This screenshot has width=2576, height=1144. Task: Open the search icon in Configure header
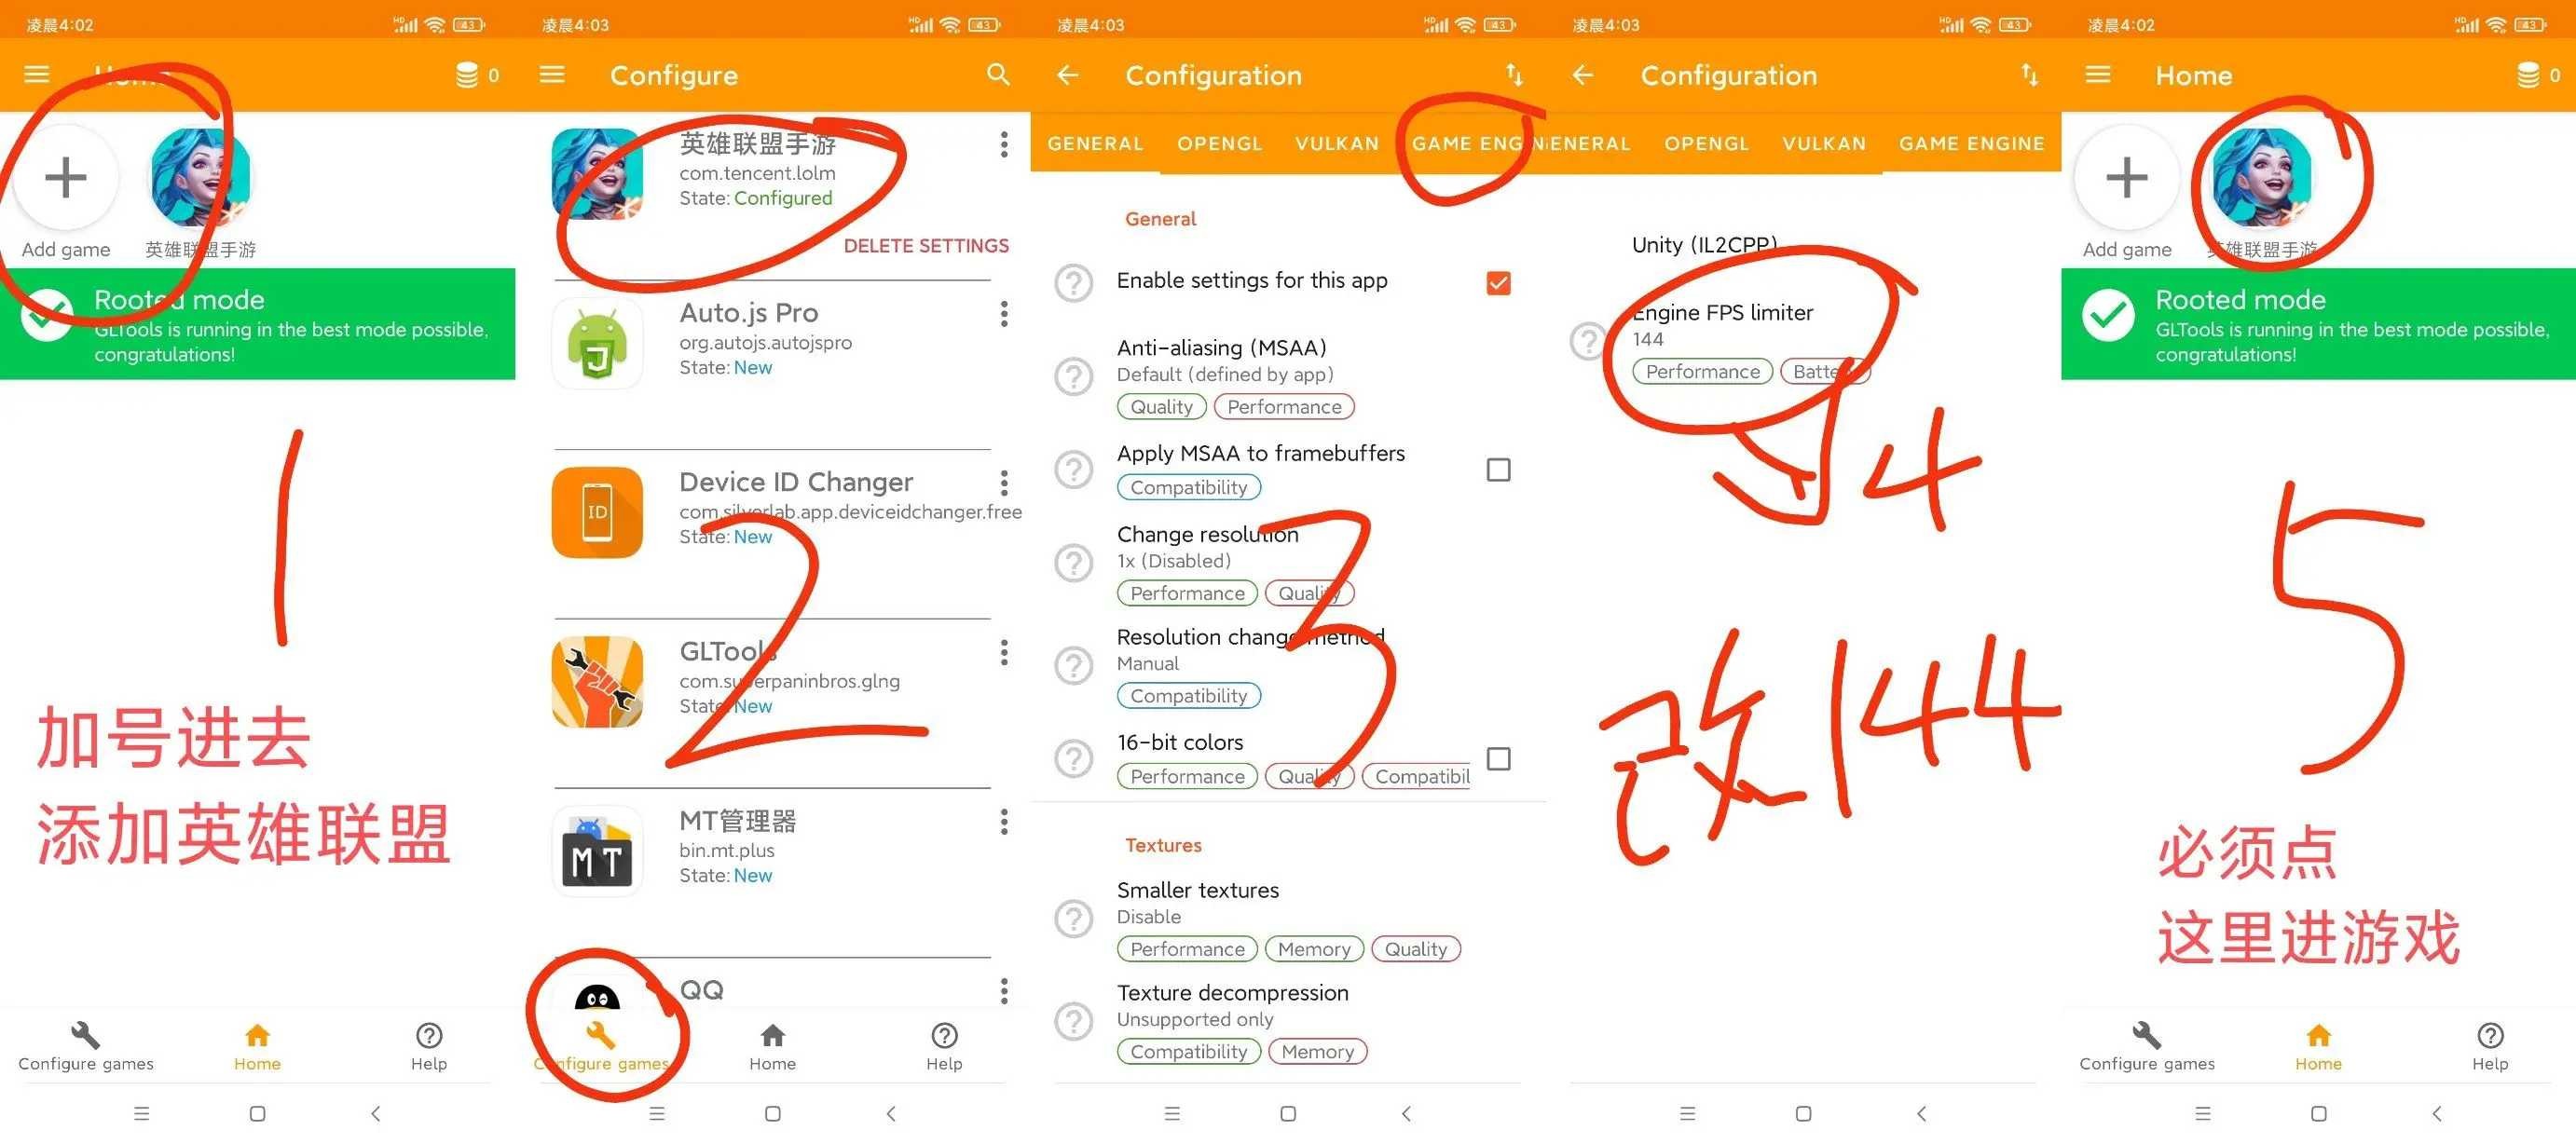(997, 74)
